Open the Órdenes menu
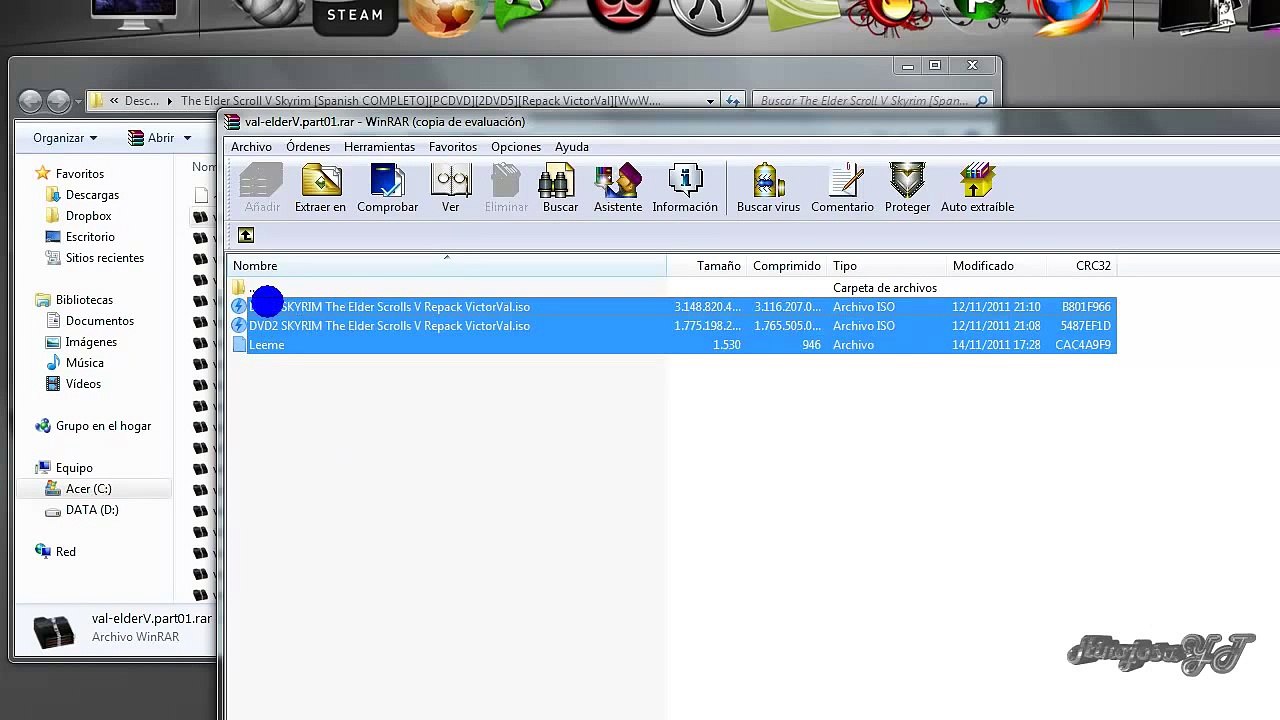Viewport: 1280px width, 720px height. click(x=308, y=147)
